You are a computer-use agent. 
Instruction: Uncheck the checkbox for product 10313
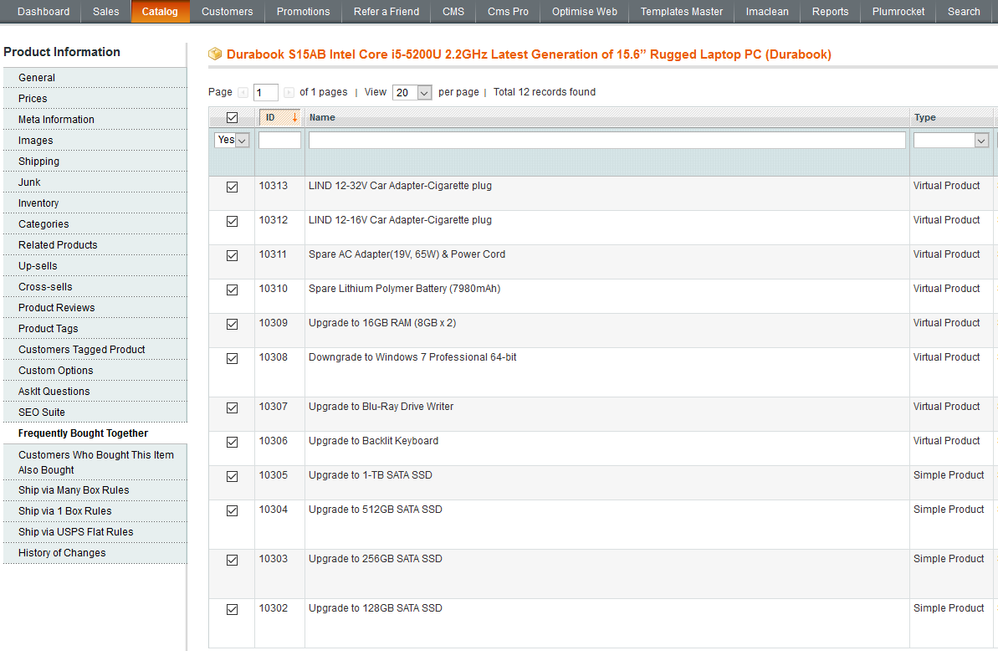coord(231,186)
